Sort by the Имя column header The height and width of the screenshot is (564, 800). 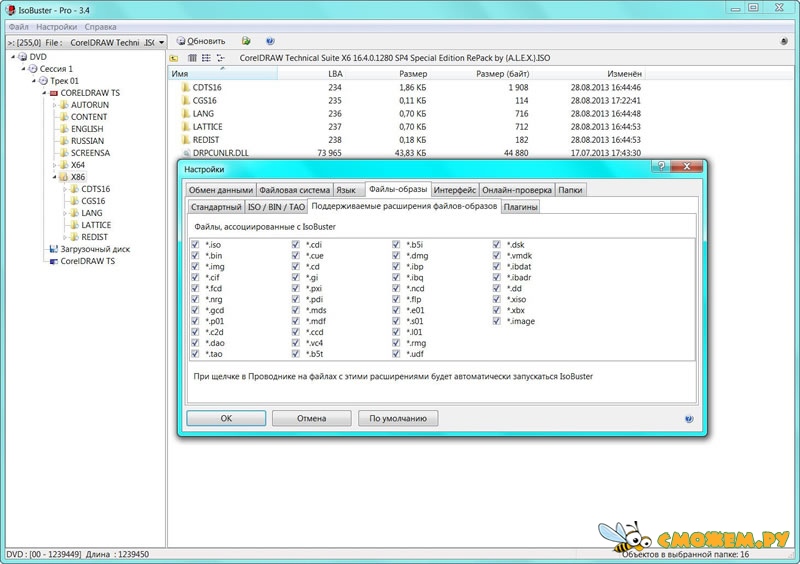click(223, 74)
